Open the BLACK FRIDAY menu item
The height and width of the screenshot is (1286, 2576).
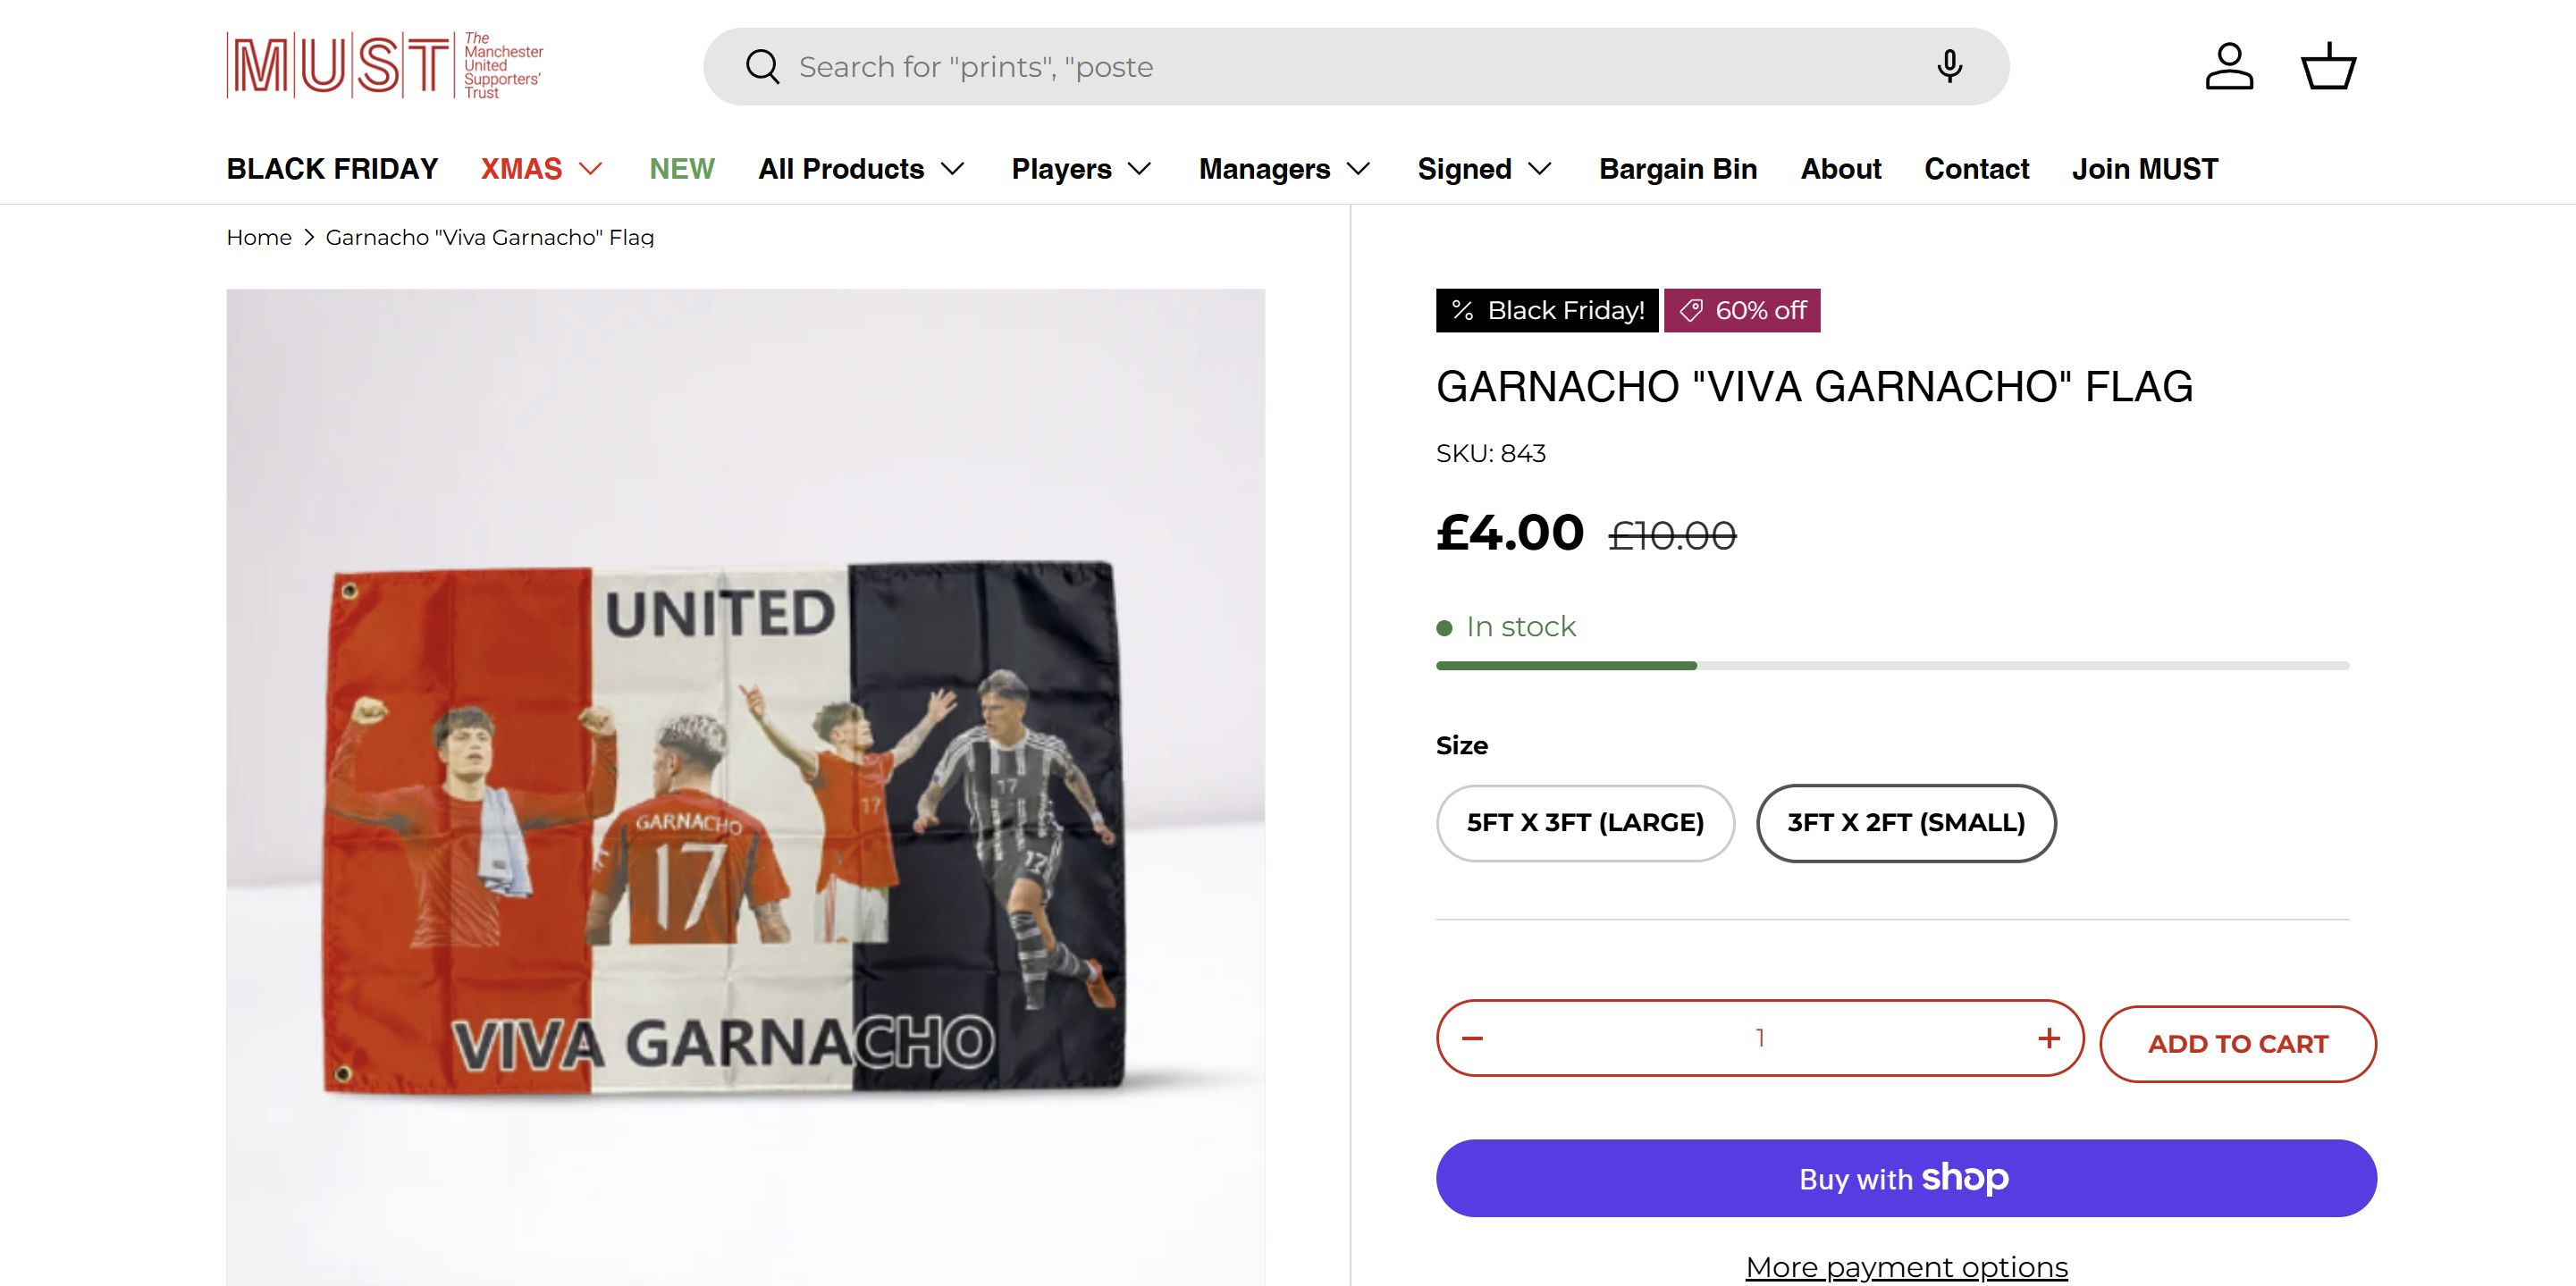click(x=332, y=169)
